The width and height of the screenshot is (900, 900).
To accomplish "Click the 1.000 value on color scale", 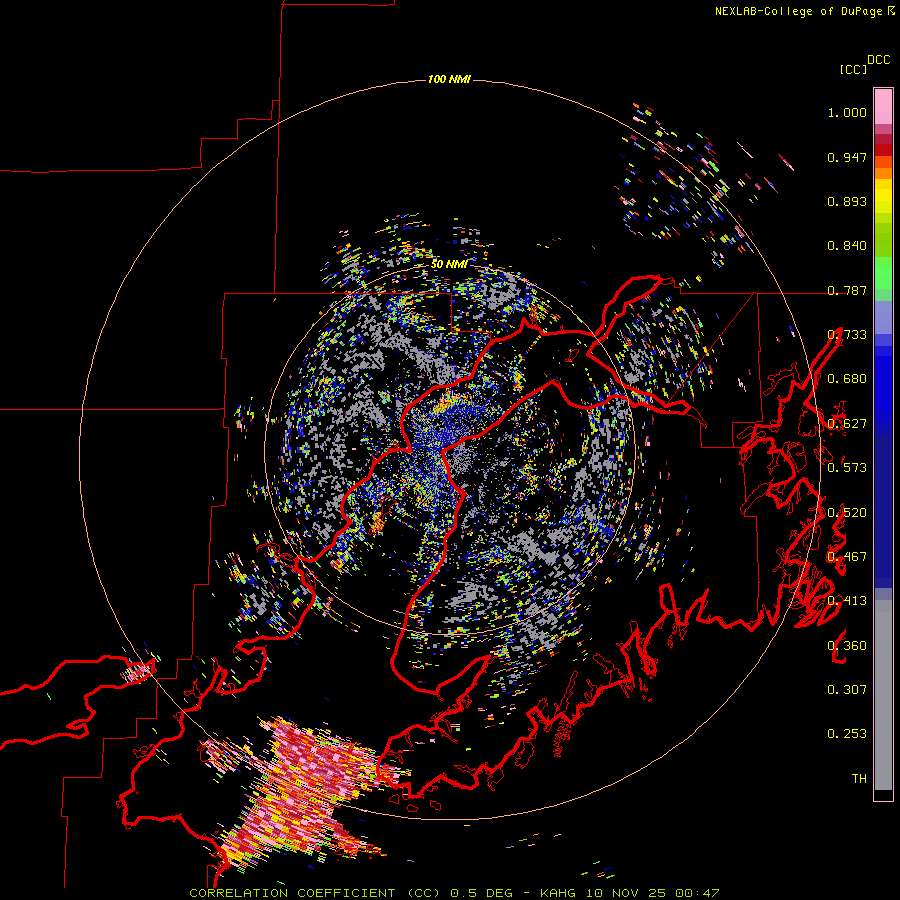I will 847,112.
